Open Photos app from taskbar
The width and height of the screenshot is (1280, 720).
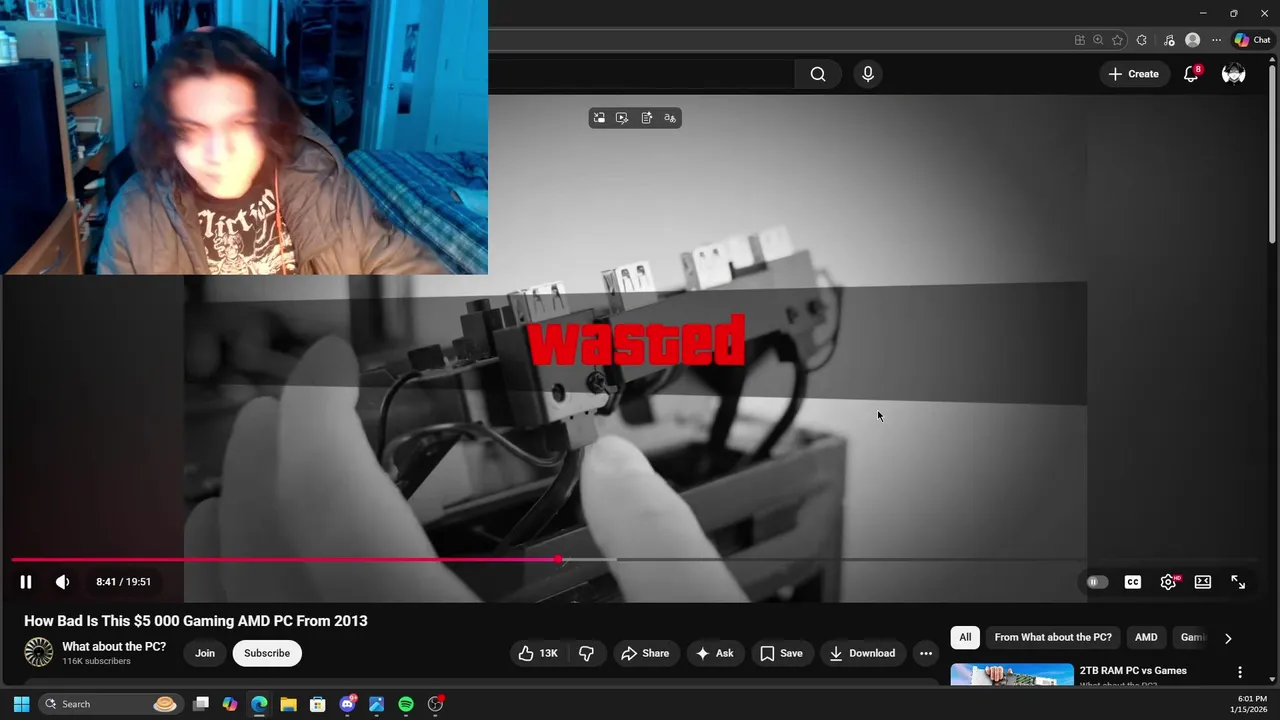pos(376,704)
